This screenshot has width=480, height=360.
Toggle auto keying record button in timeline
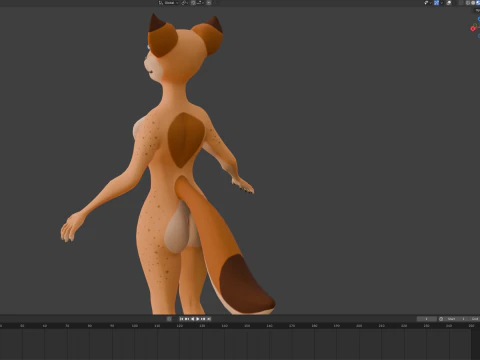click(169, 319)
